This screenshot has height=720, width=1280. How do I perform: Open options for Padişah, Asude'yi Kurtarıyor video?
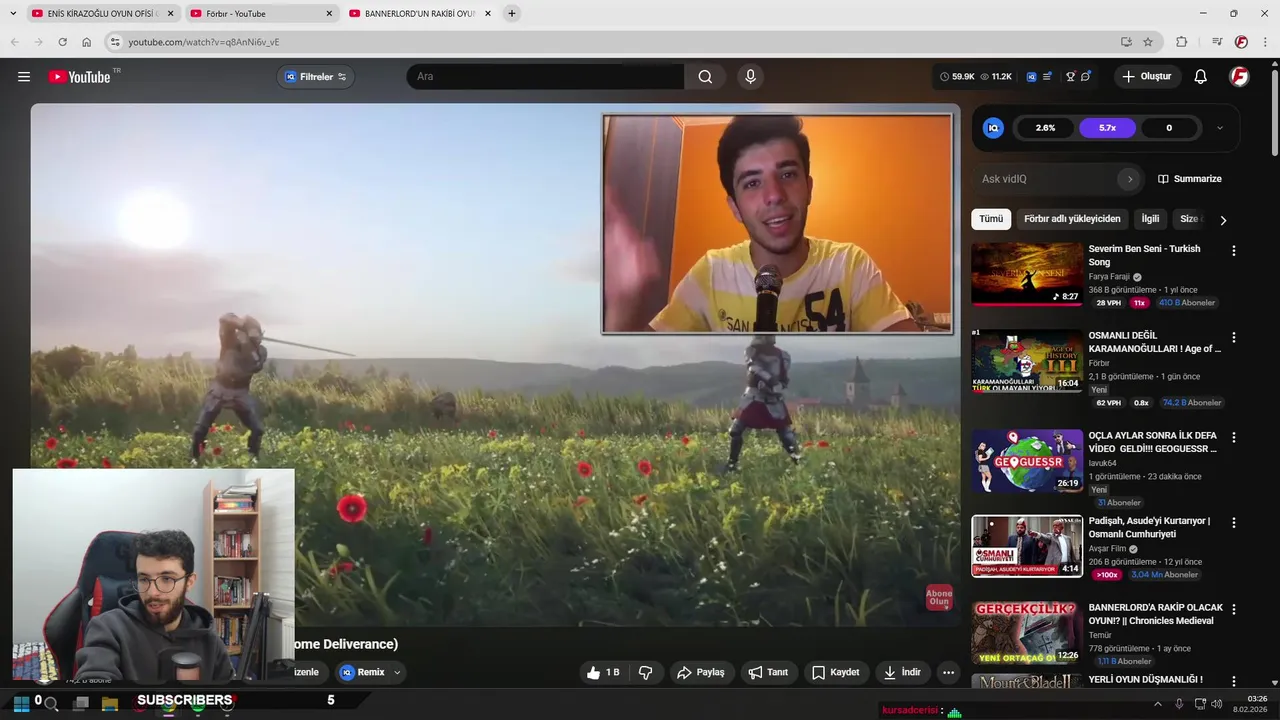(x=1233, y=523)
